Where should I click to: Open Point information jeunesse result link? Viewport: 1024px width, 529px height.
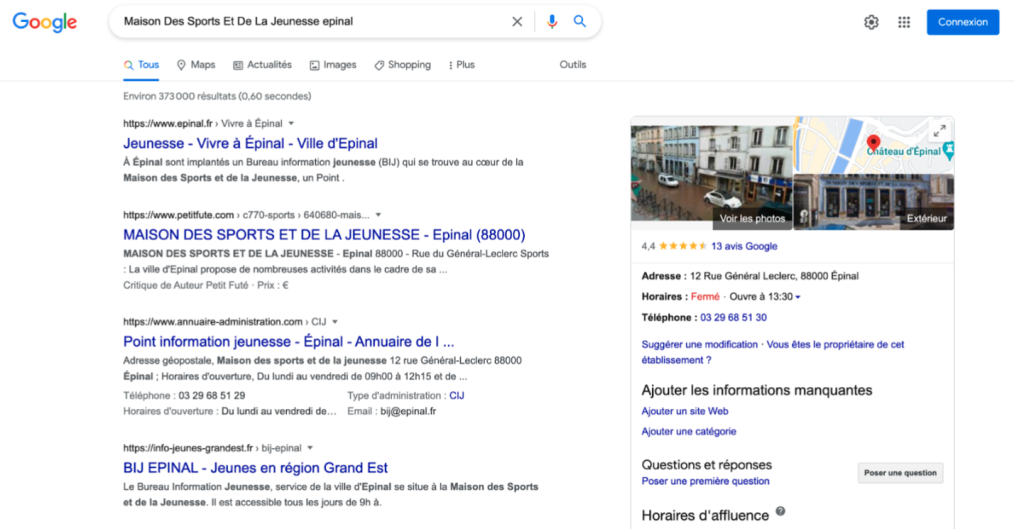(289, 342)
